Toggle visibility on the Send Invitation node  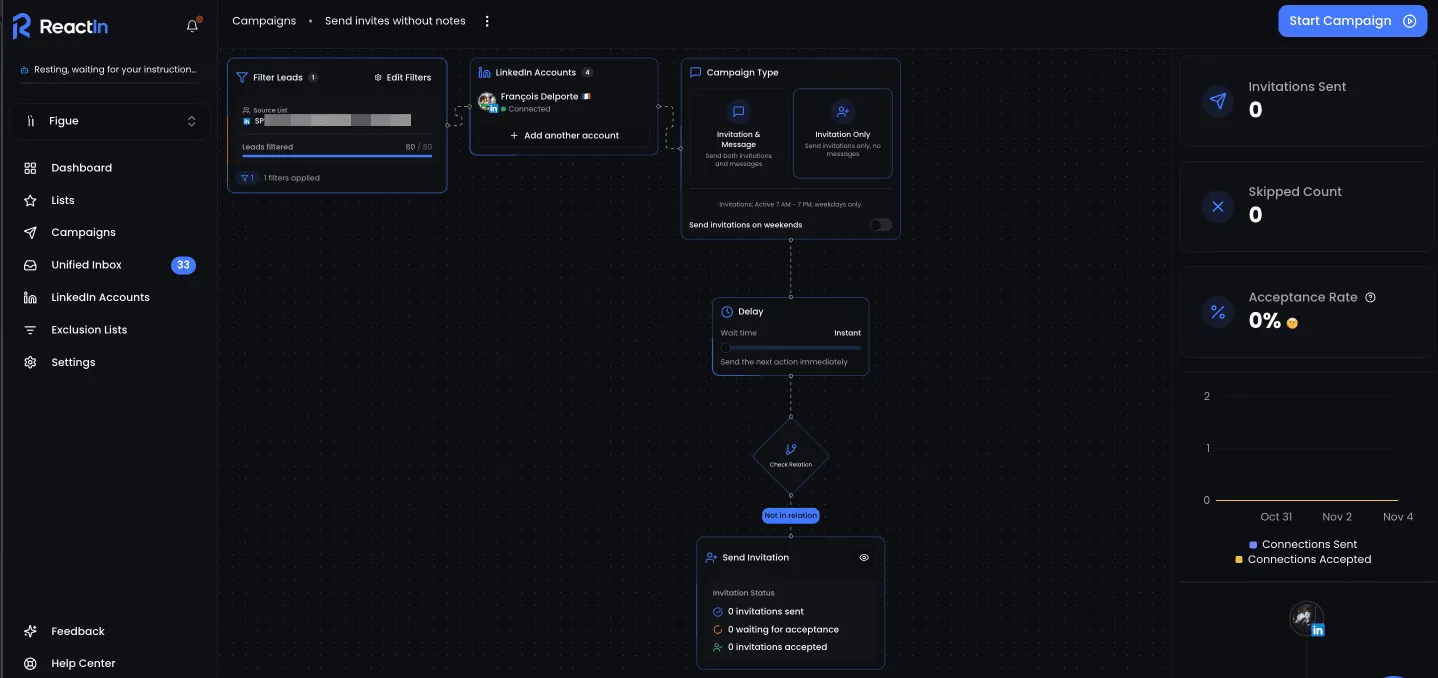(864, 557)
